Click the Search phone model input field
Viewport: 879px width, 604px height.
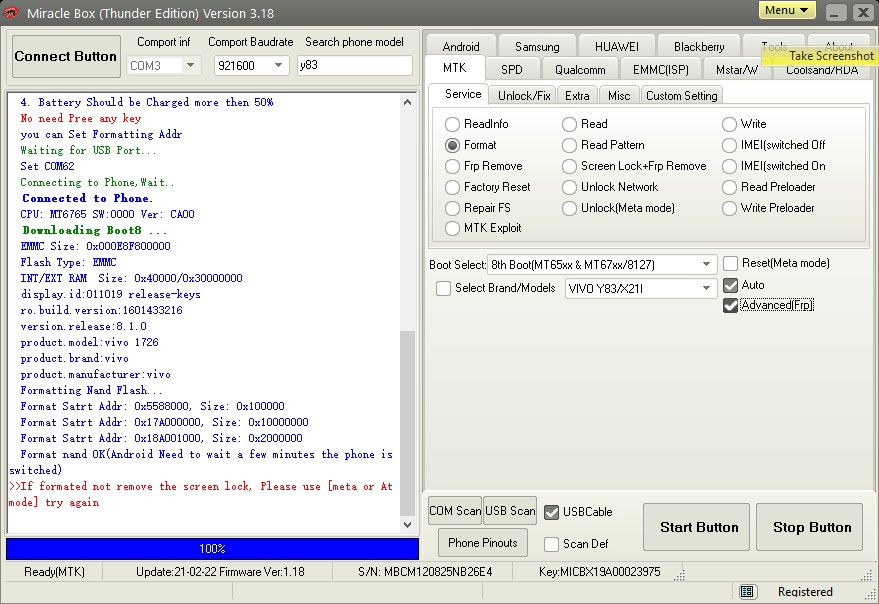pyautogui.click(x=354, y=66)
